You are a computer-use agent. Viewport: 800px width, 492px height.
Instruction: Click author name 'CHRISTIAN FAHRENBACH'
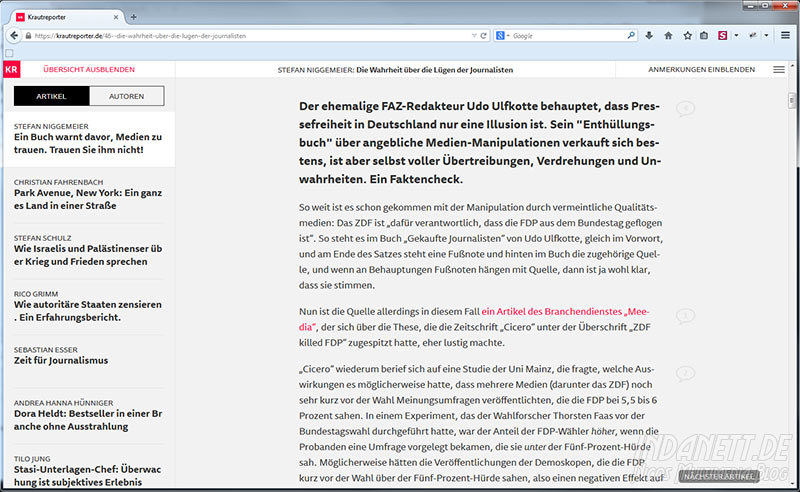click(58, 182)
